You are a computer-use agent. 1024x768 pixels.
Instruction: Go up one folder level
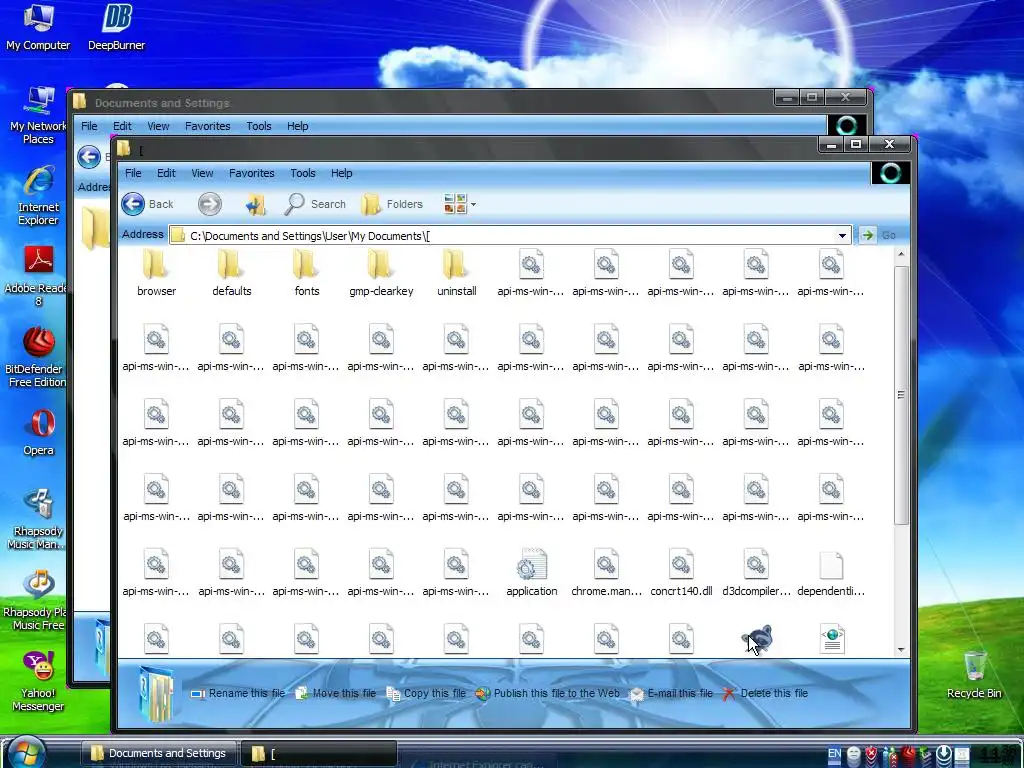pos(255,204)
